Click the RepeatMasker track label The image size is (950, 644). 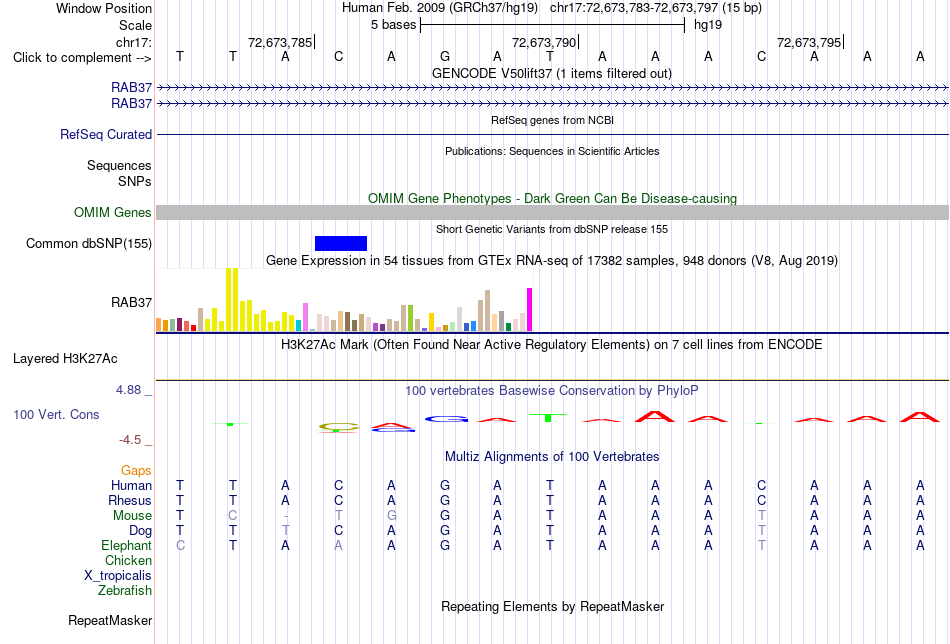[110, 620]
